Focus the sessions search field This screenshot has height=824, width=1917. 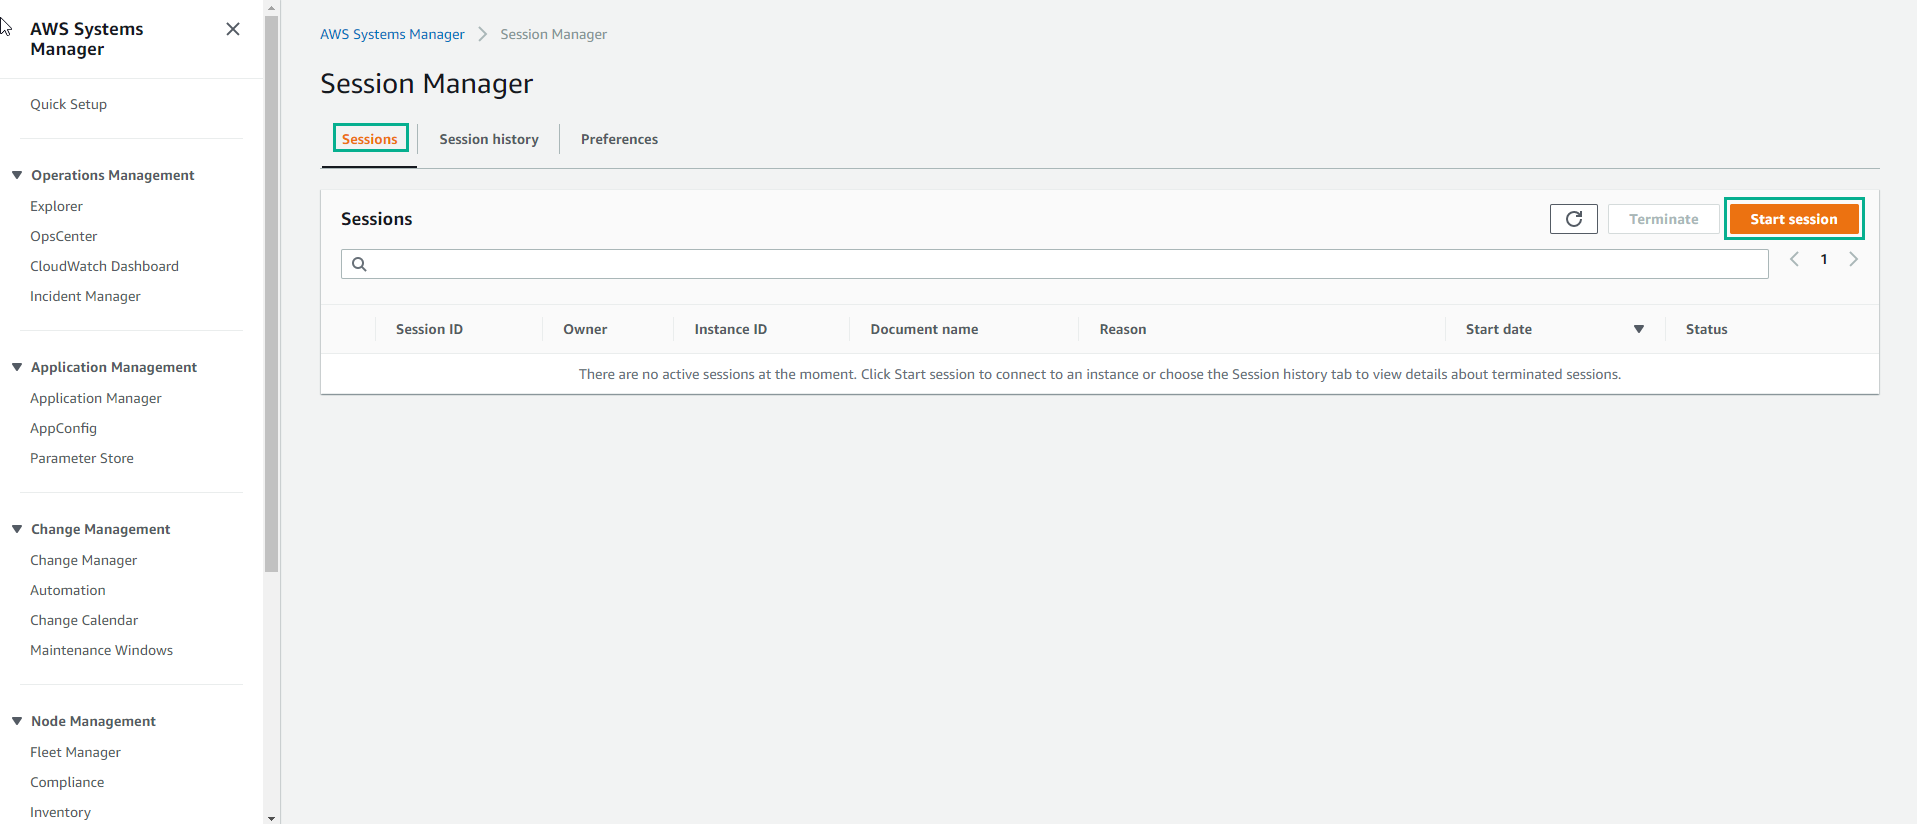coord(1054,264)
